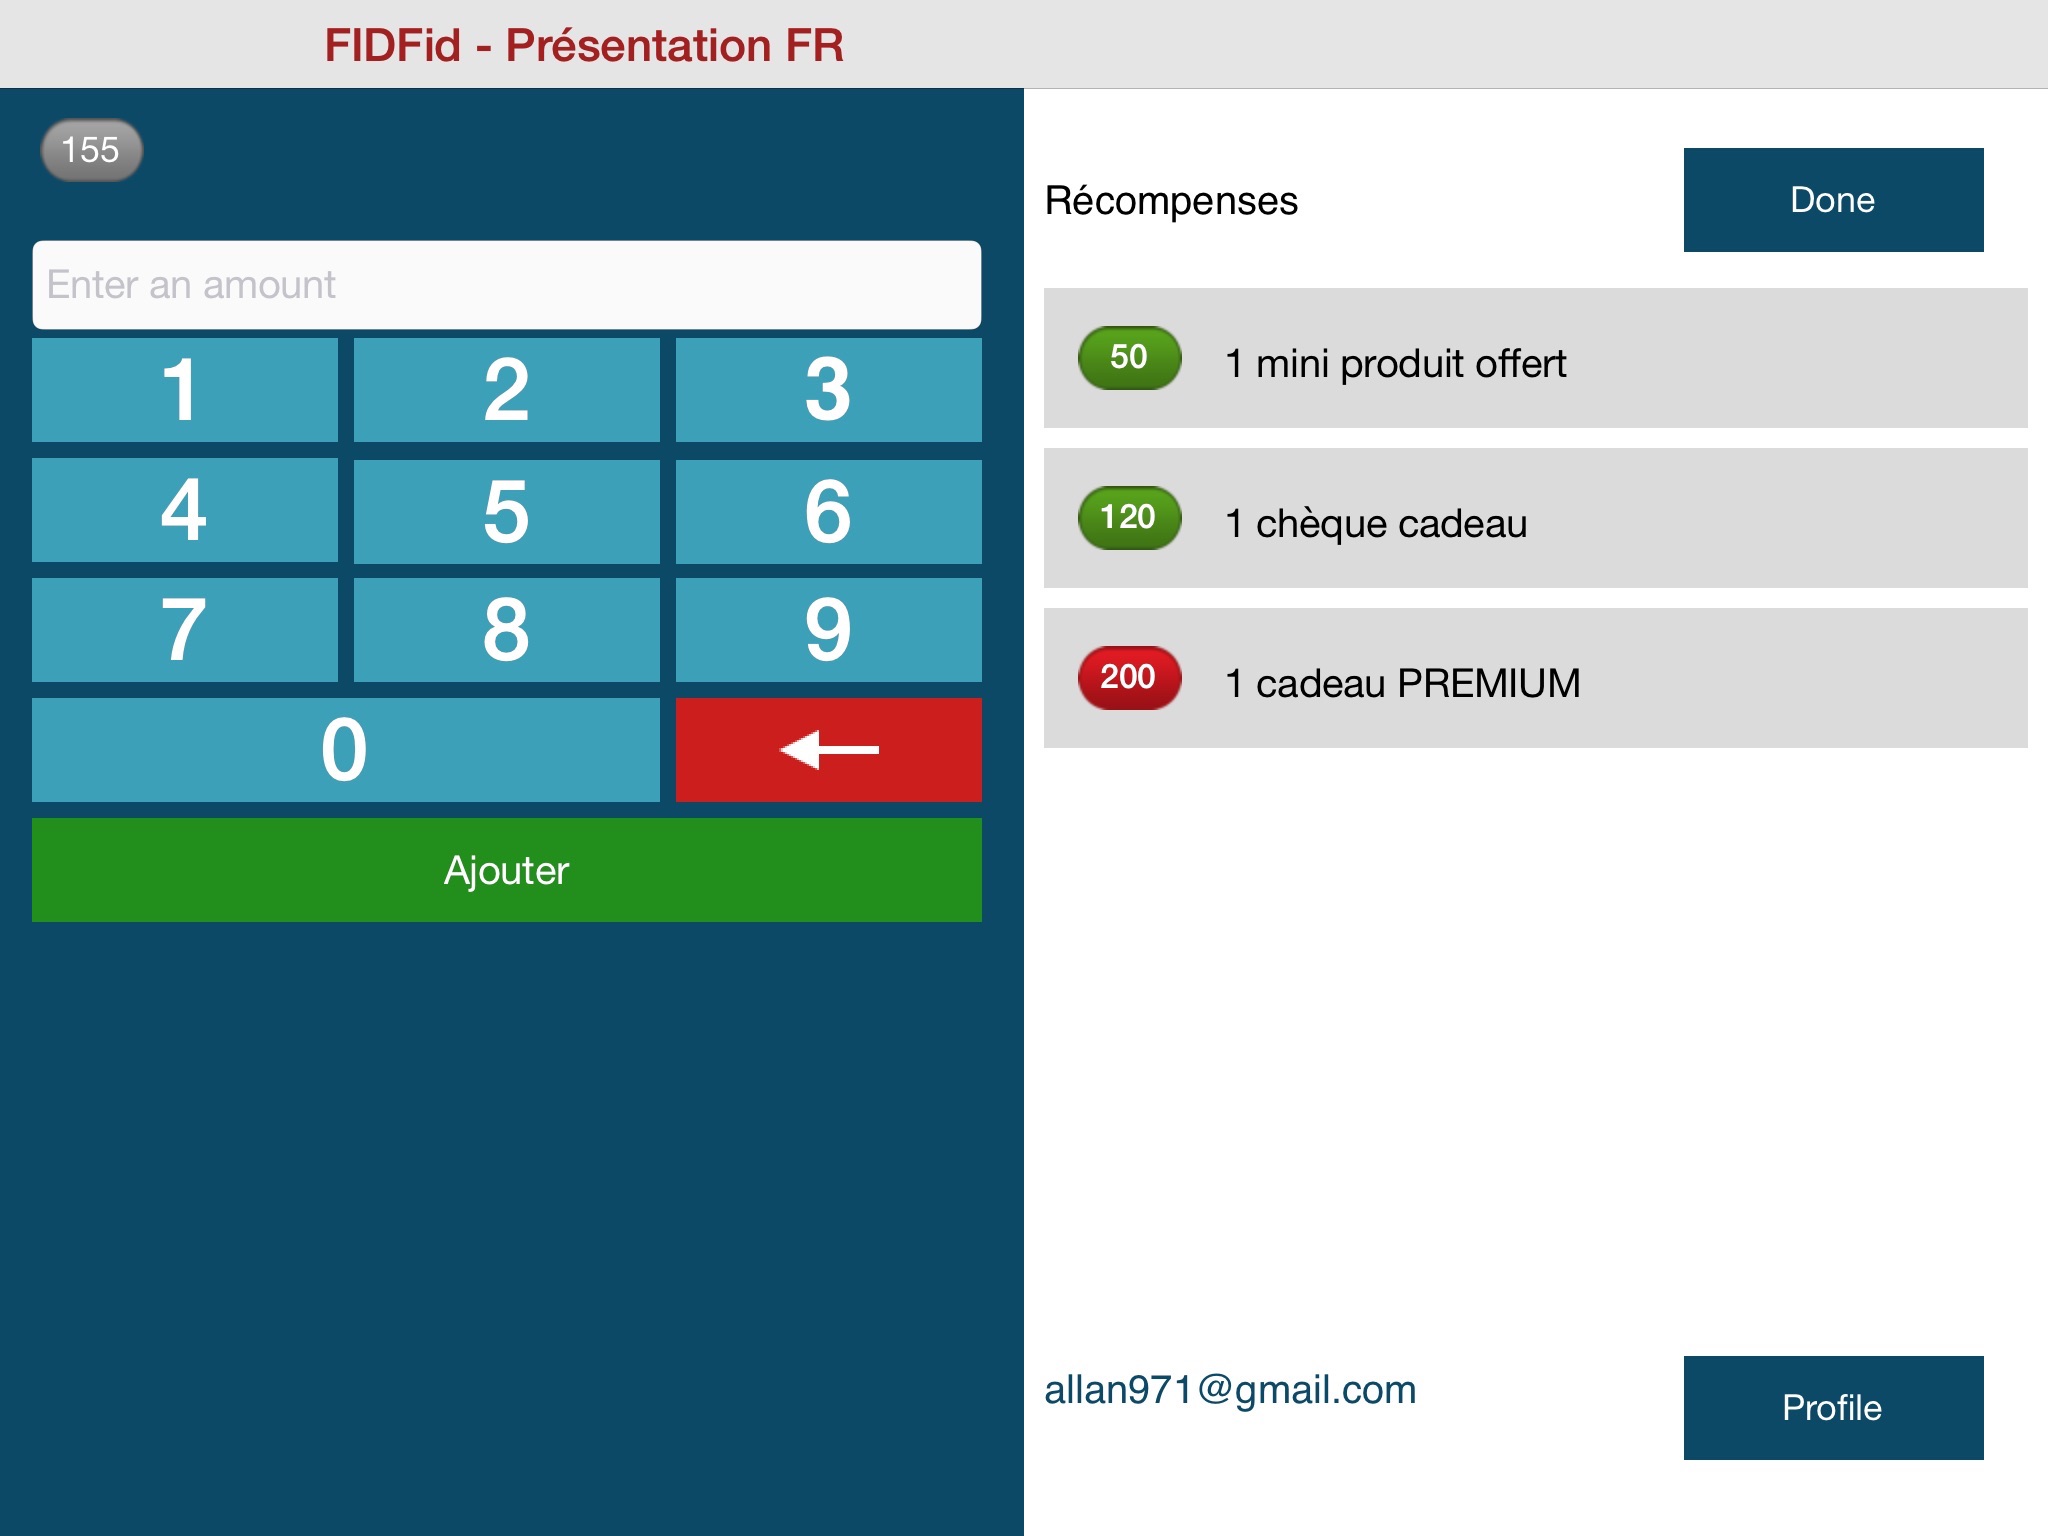Click the Done button

coord(1835,198)
